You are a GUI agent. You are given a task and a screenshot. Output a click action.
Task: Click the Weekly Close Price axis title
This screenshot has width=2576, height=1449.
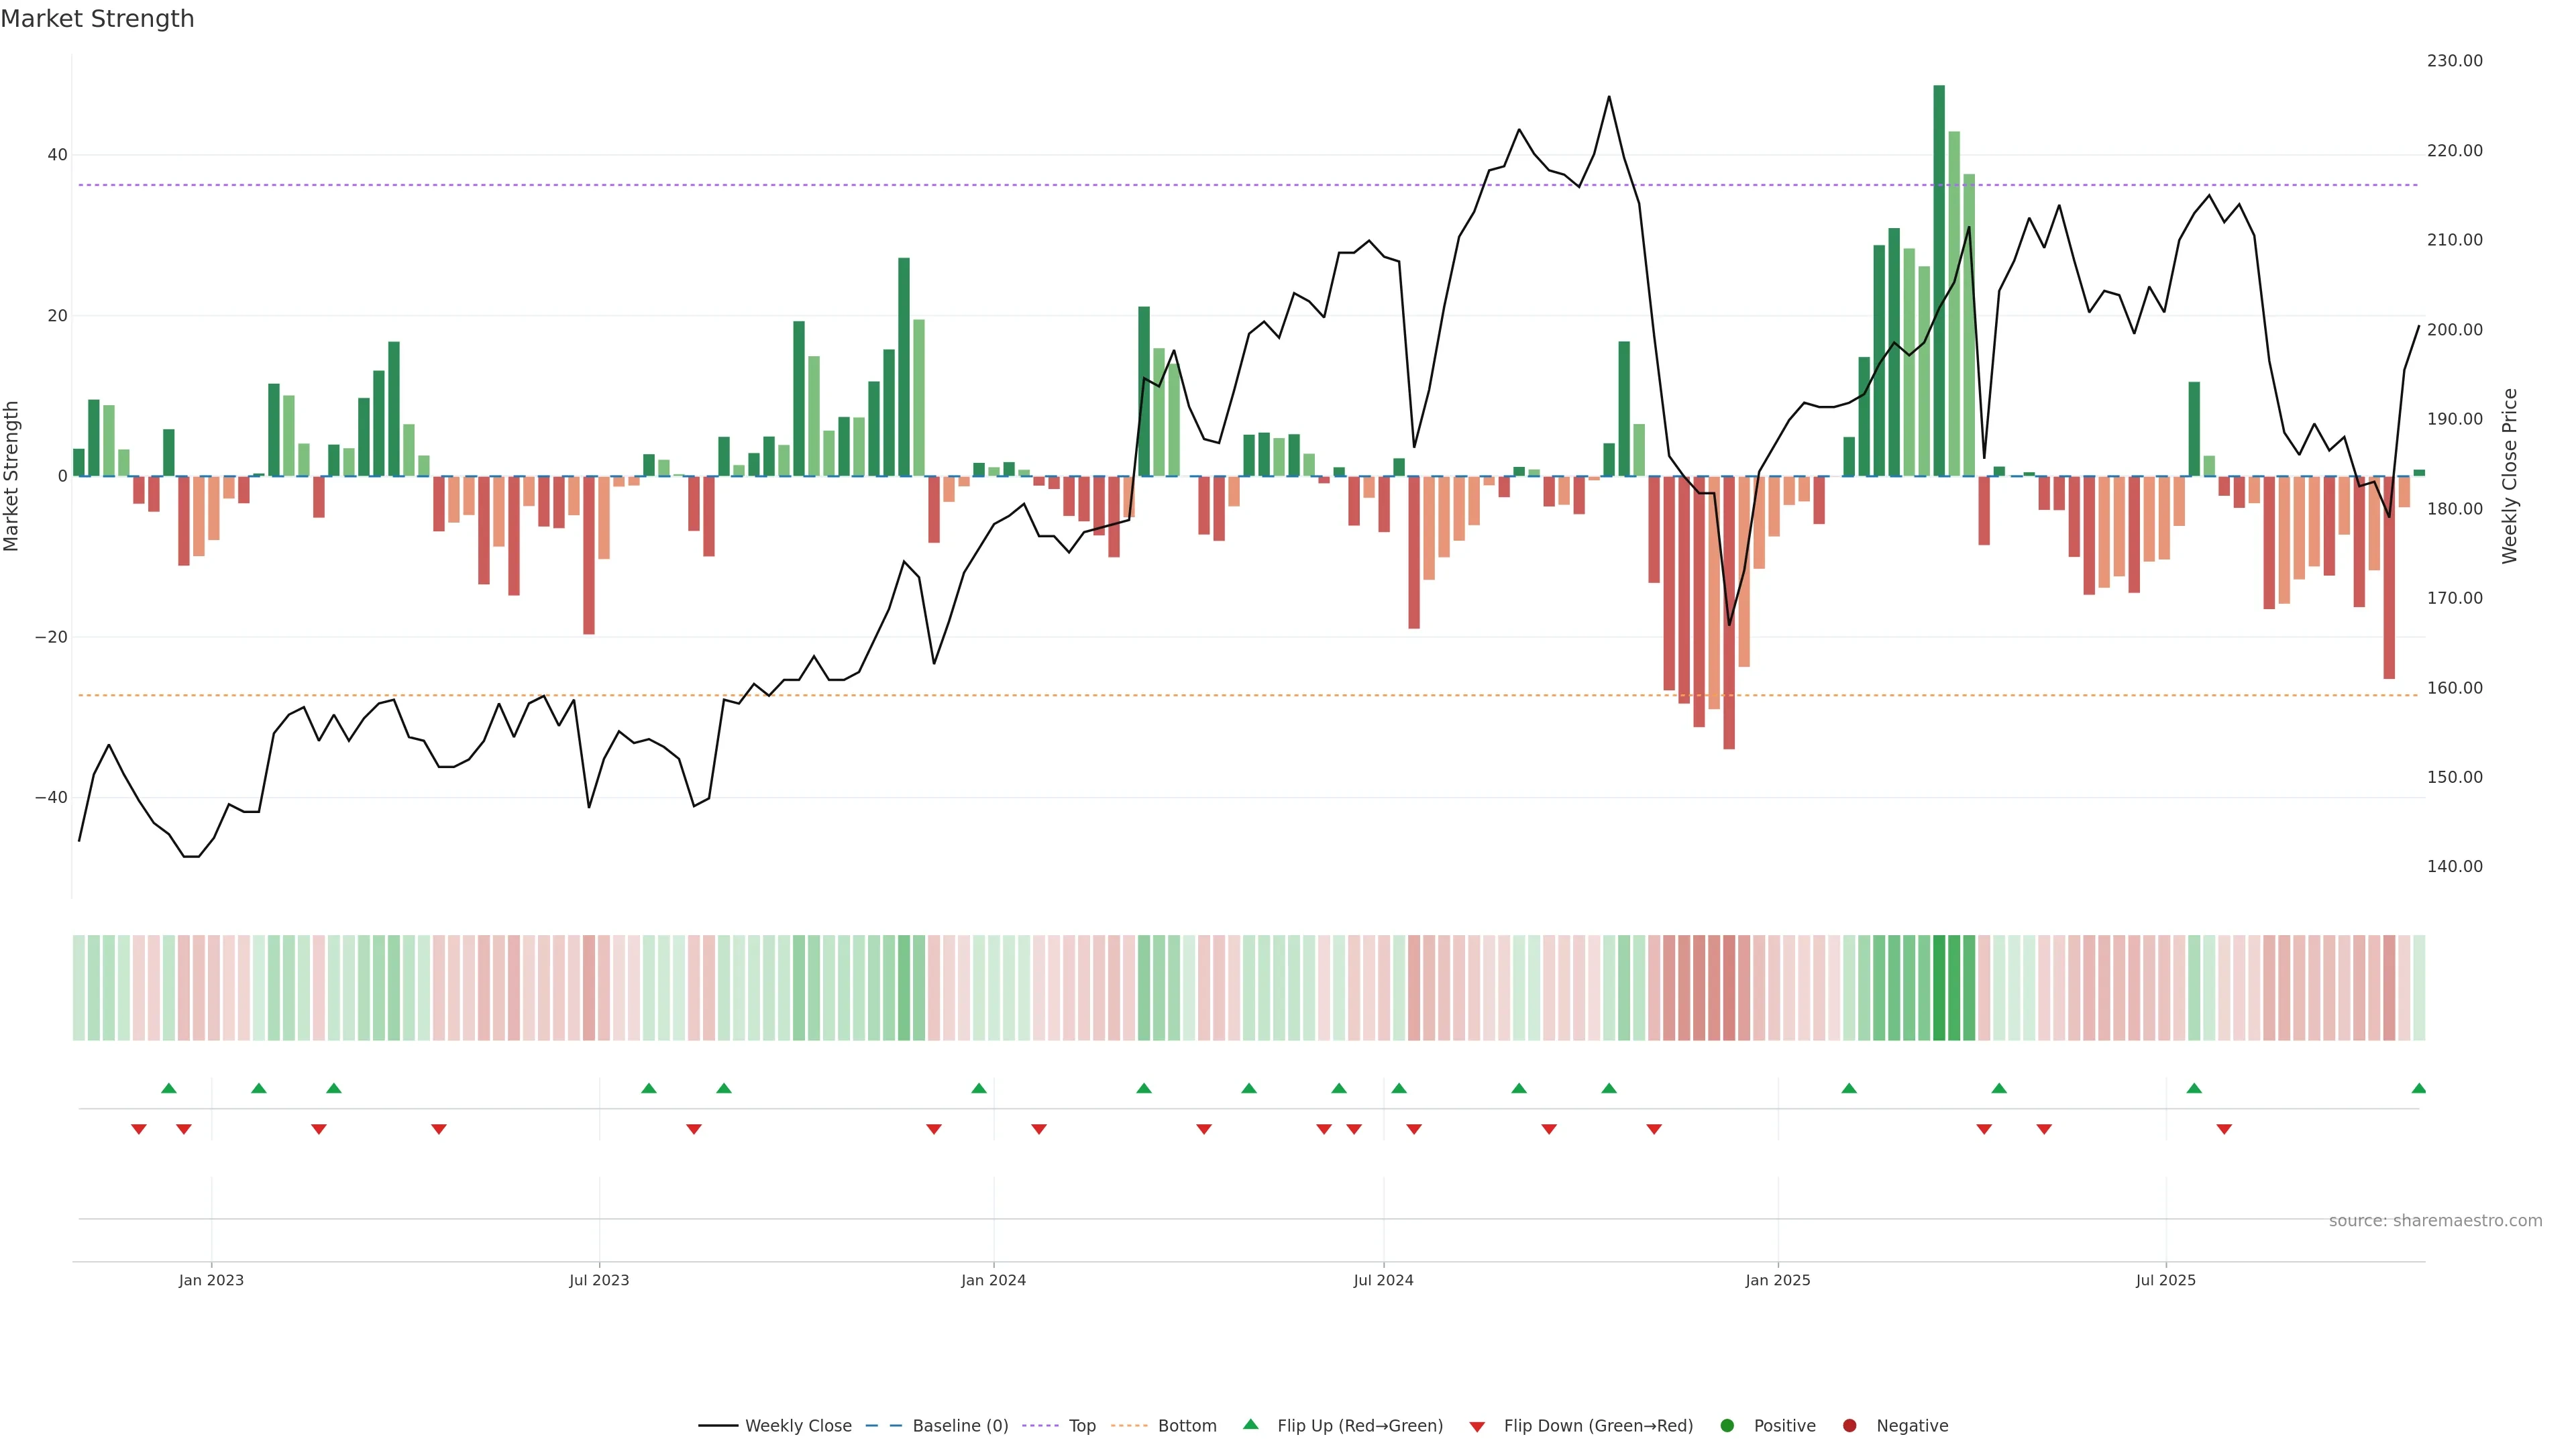click(2510, 476)
